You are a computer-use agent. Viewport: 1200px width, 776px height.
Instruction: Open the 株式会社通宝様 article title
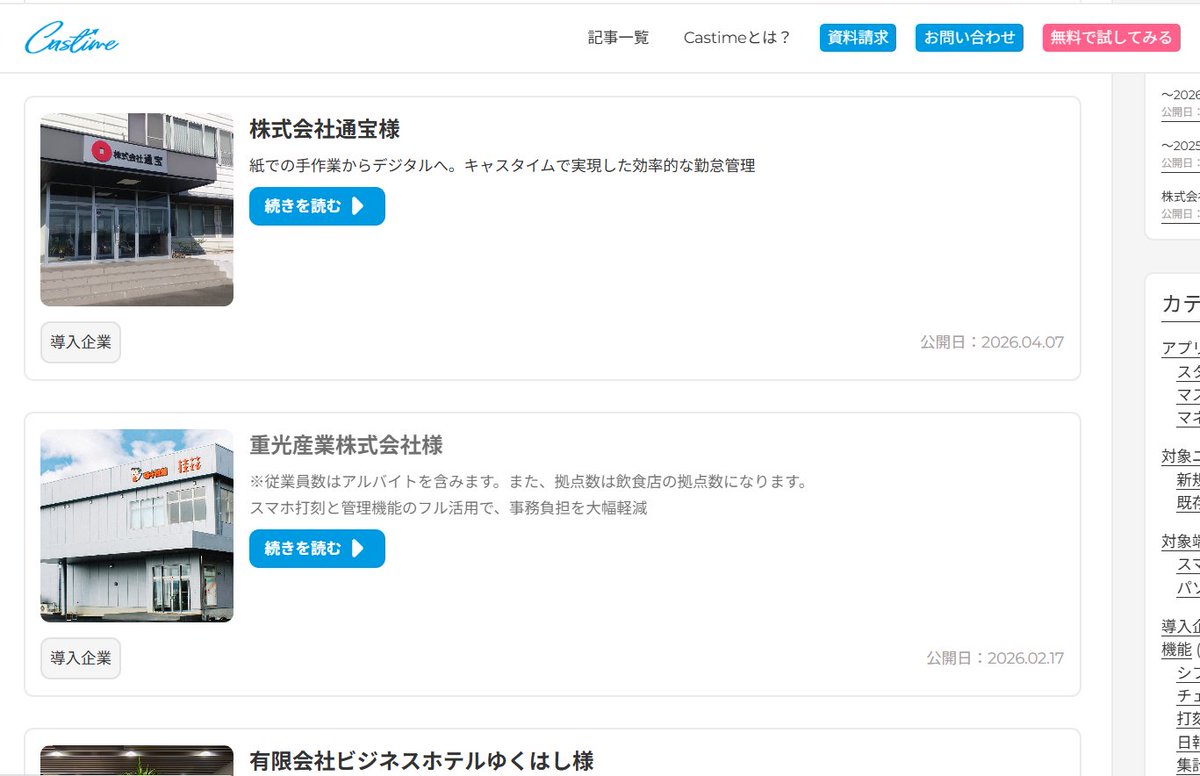point(325,129)
